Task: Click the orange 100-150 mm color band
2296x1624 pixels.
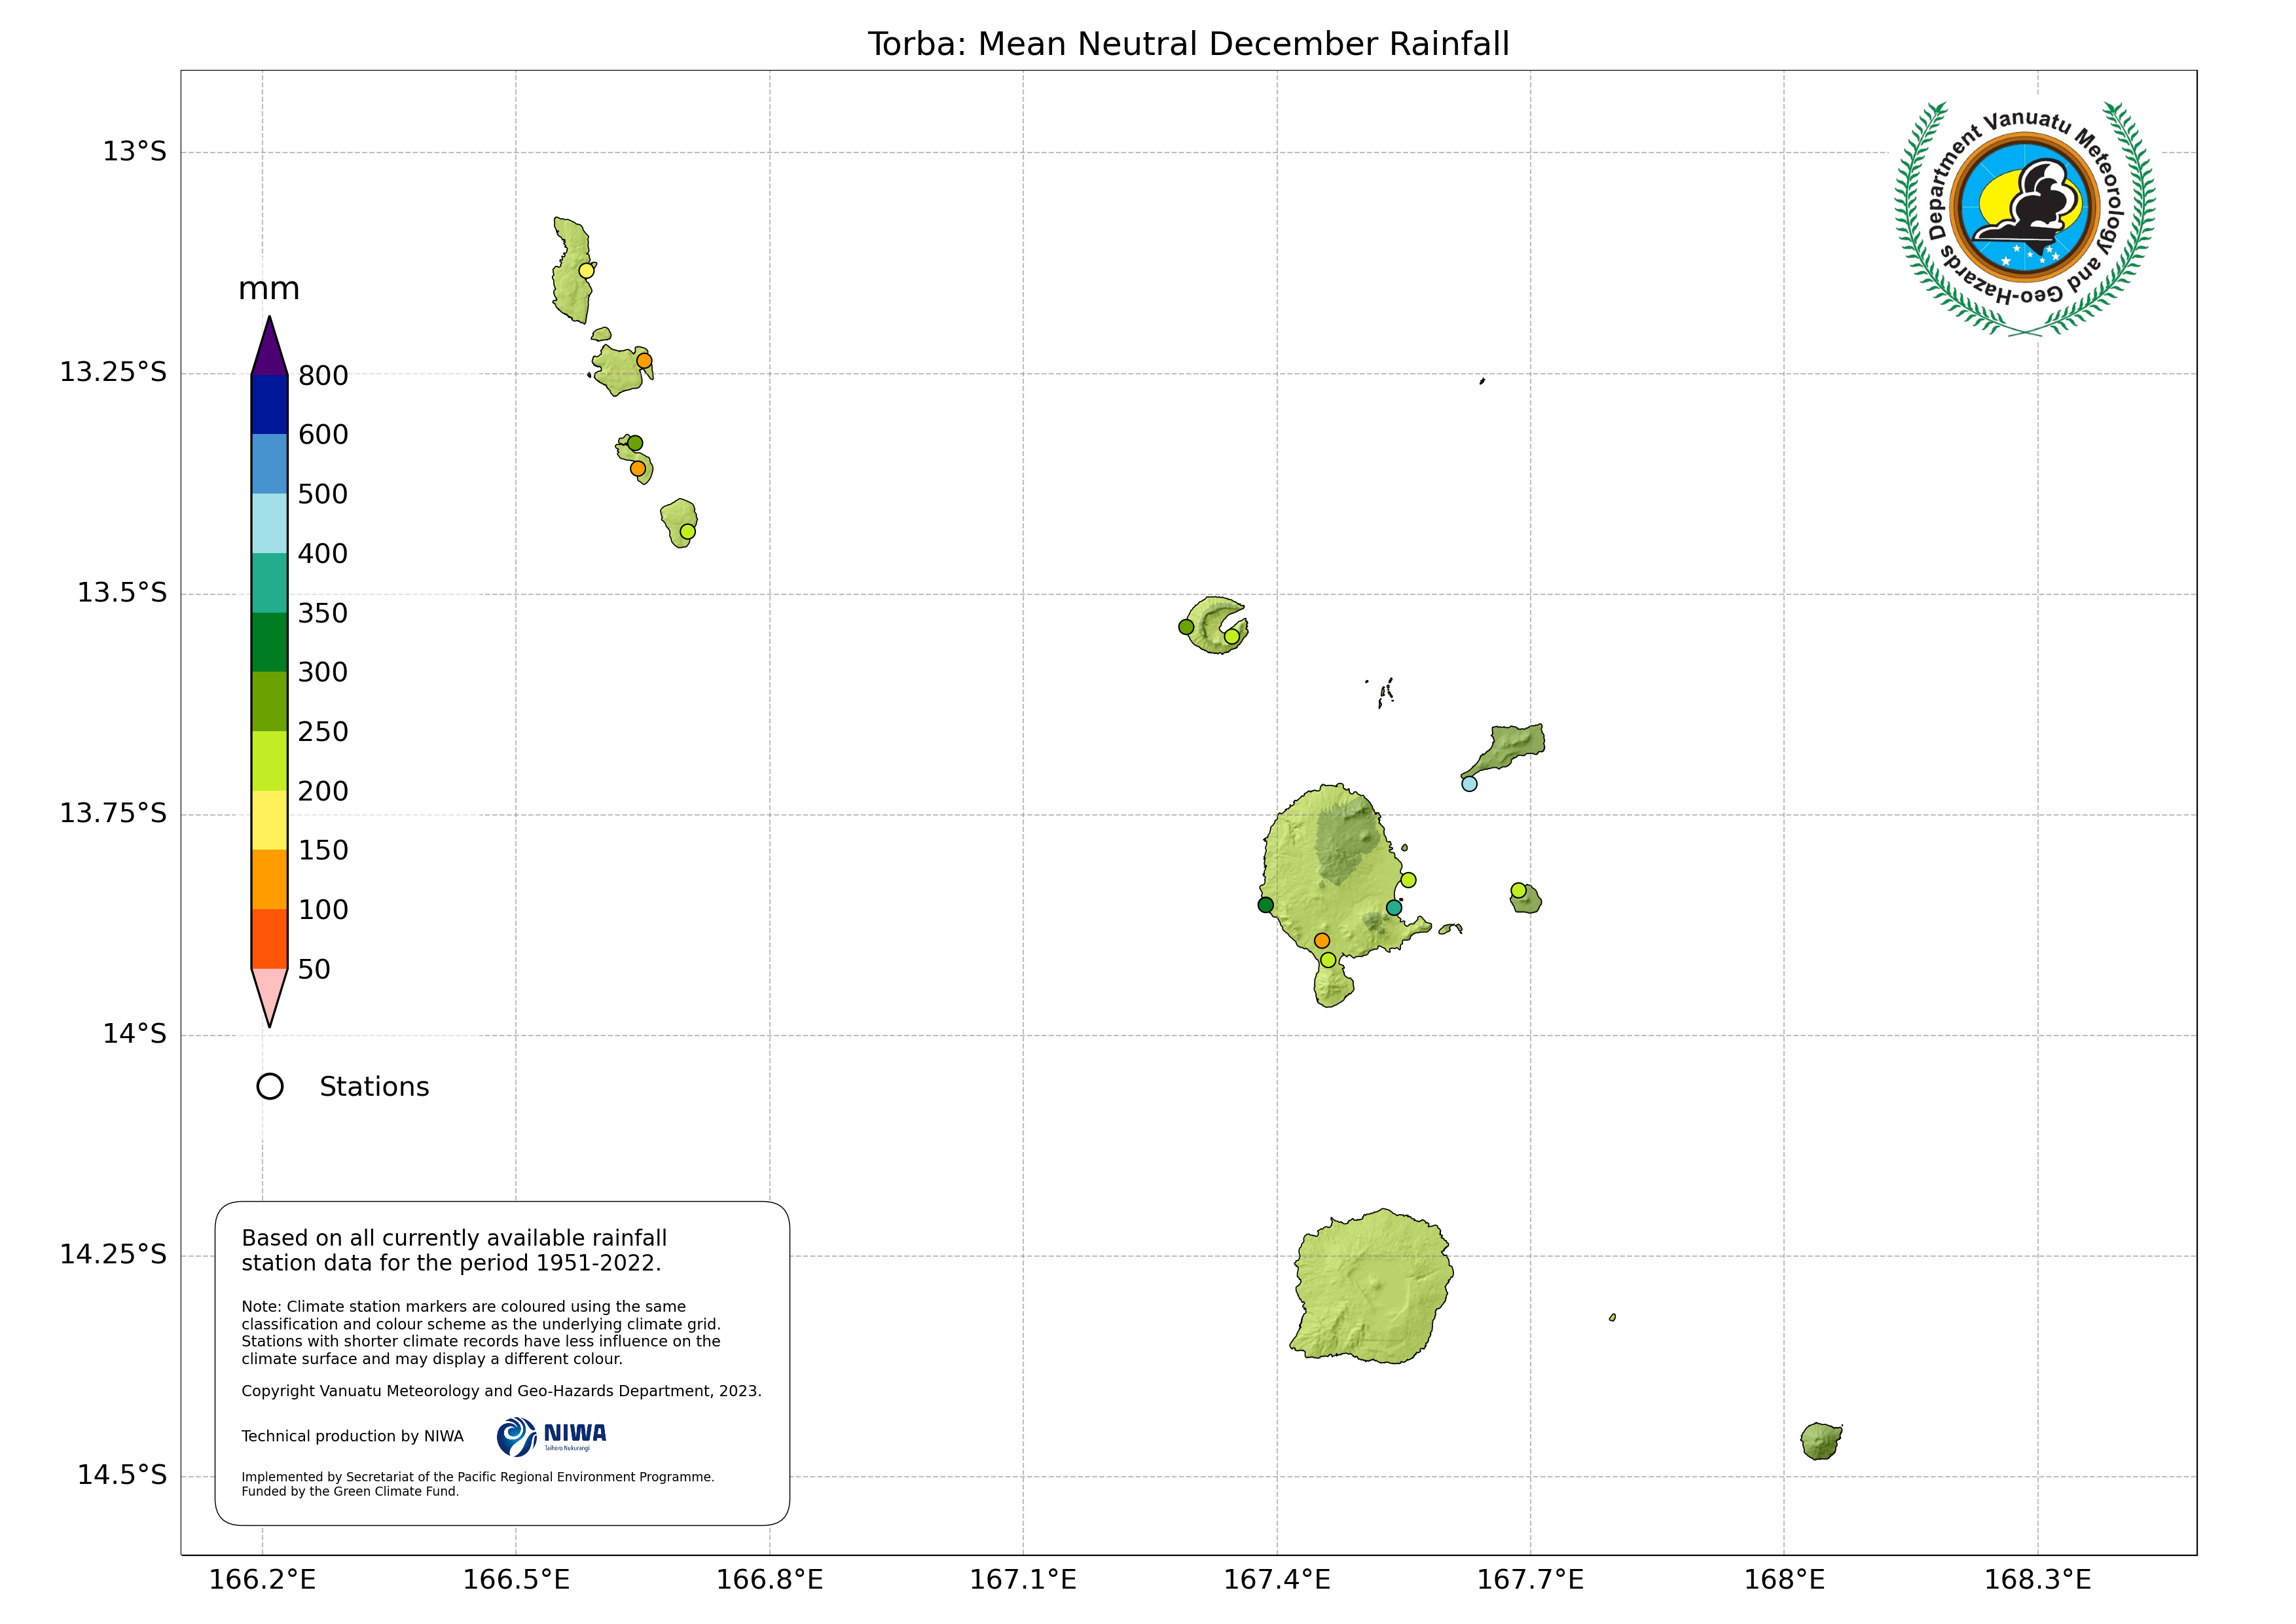Action: tap(269, 879)
